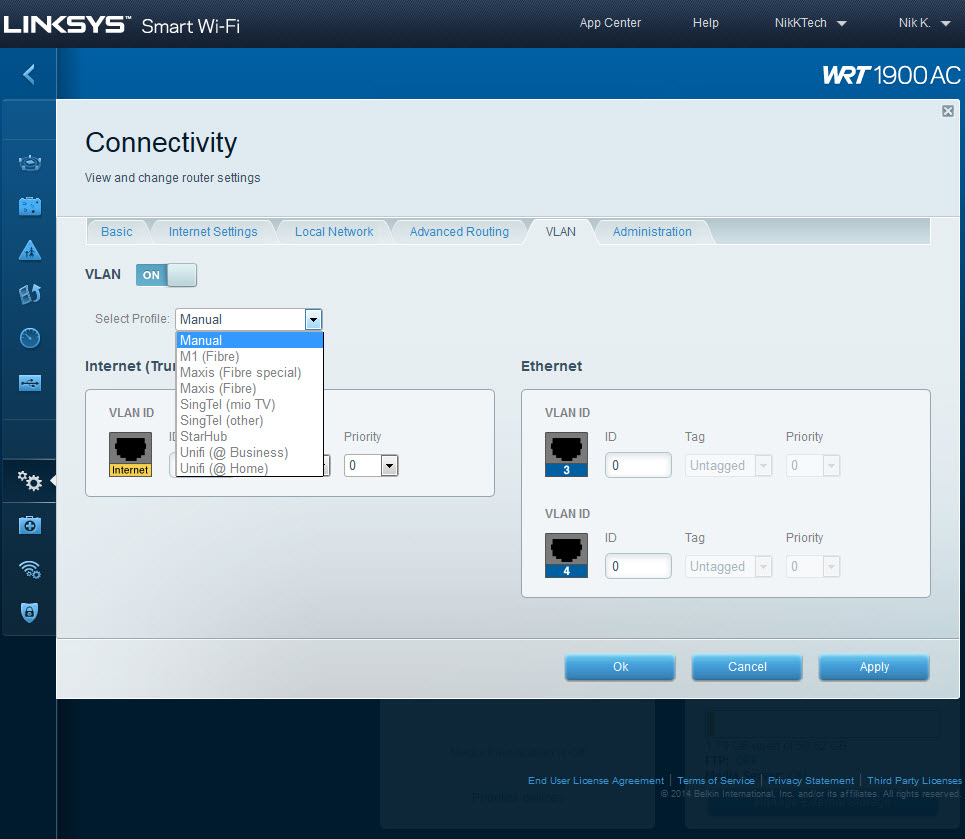The image size is (965, 839).
Task: Click the Ethernet port 4 icon
Action: tap(566, 555)
